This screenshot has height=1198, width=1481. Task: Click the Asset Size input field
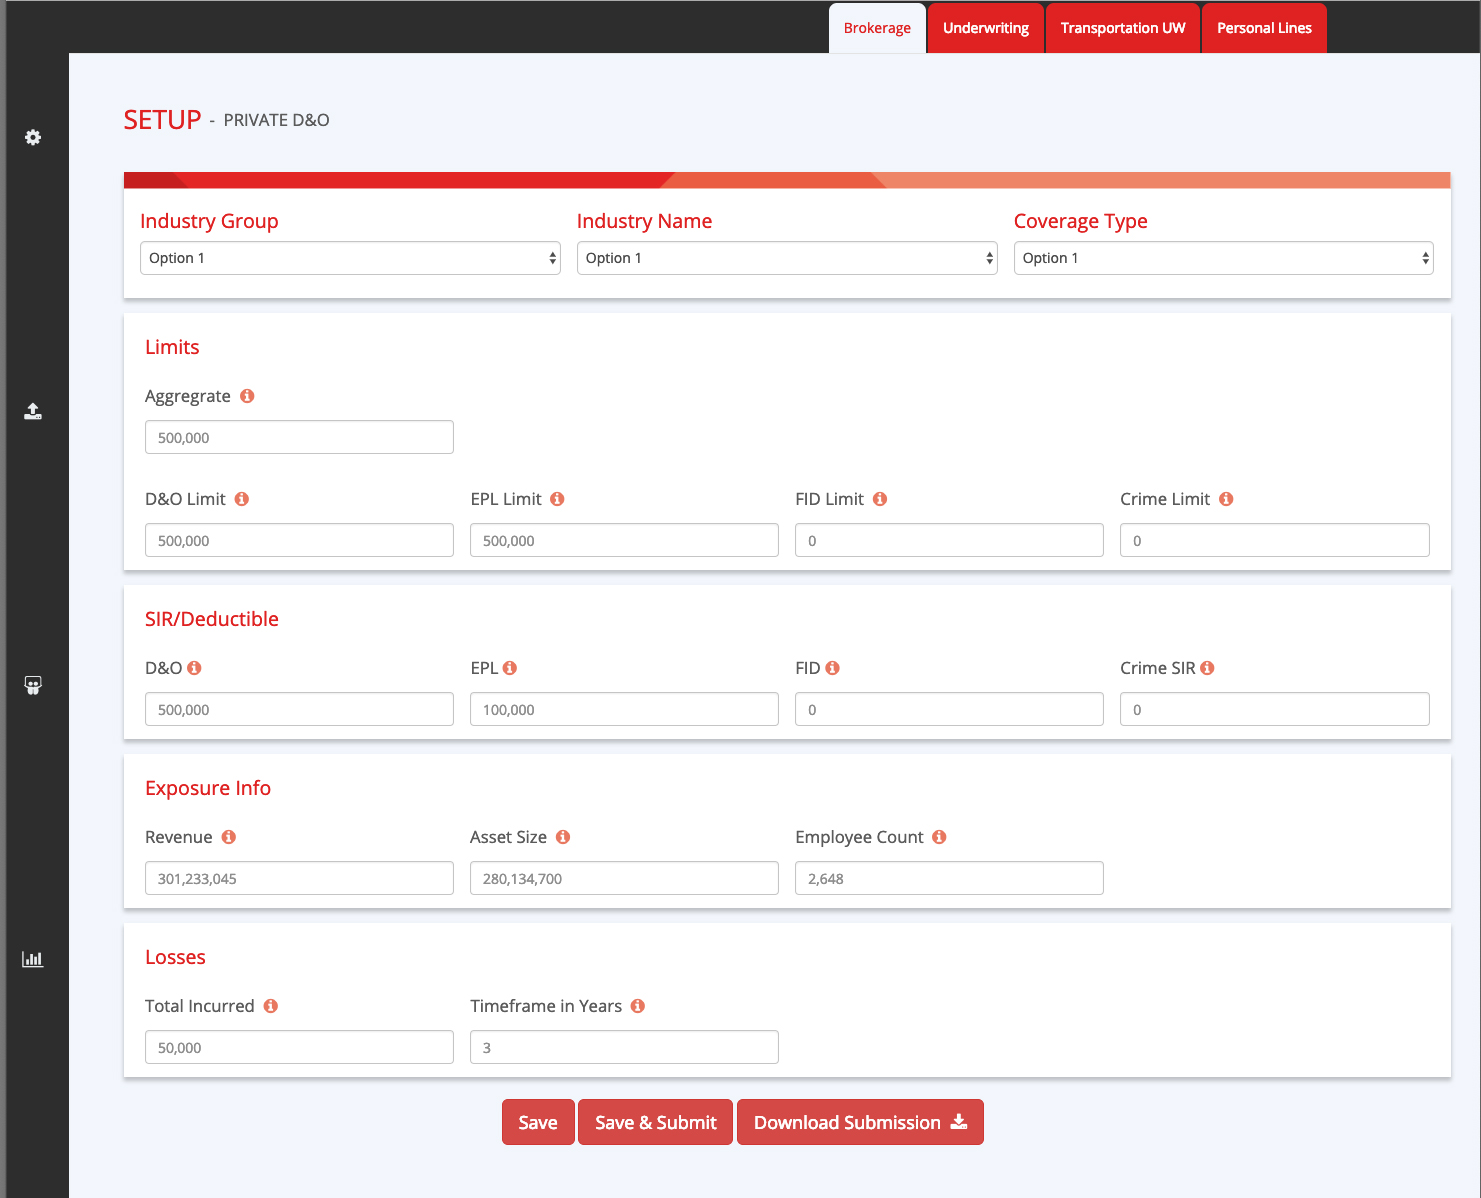(624, 878)
